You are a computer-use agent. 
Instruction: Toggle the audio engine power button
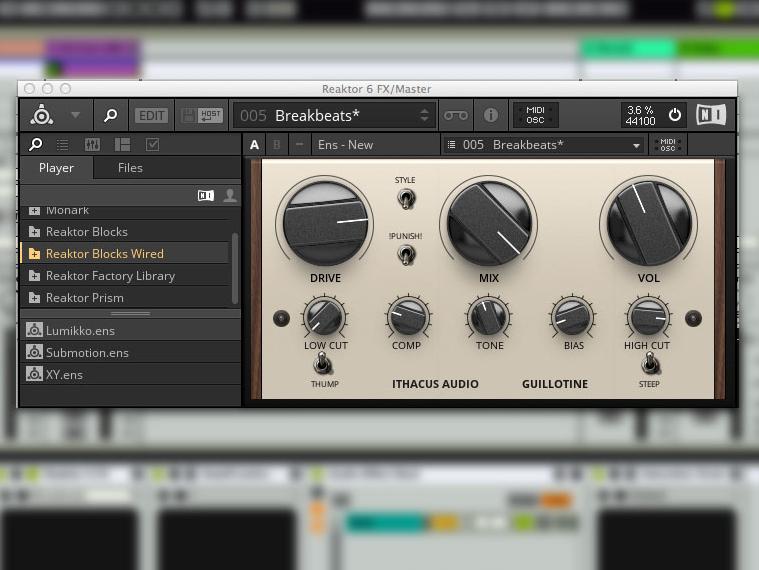pos(675,115)
